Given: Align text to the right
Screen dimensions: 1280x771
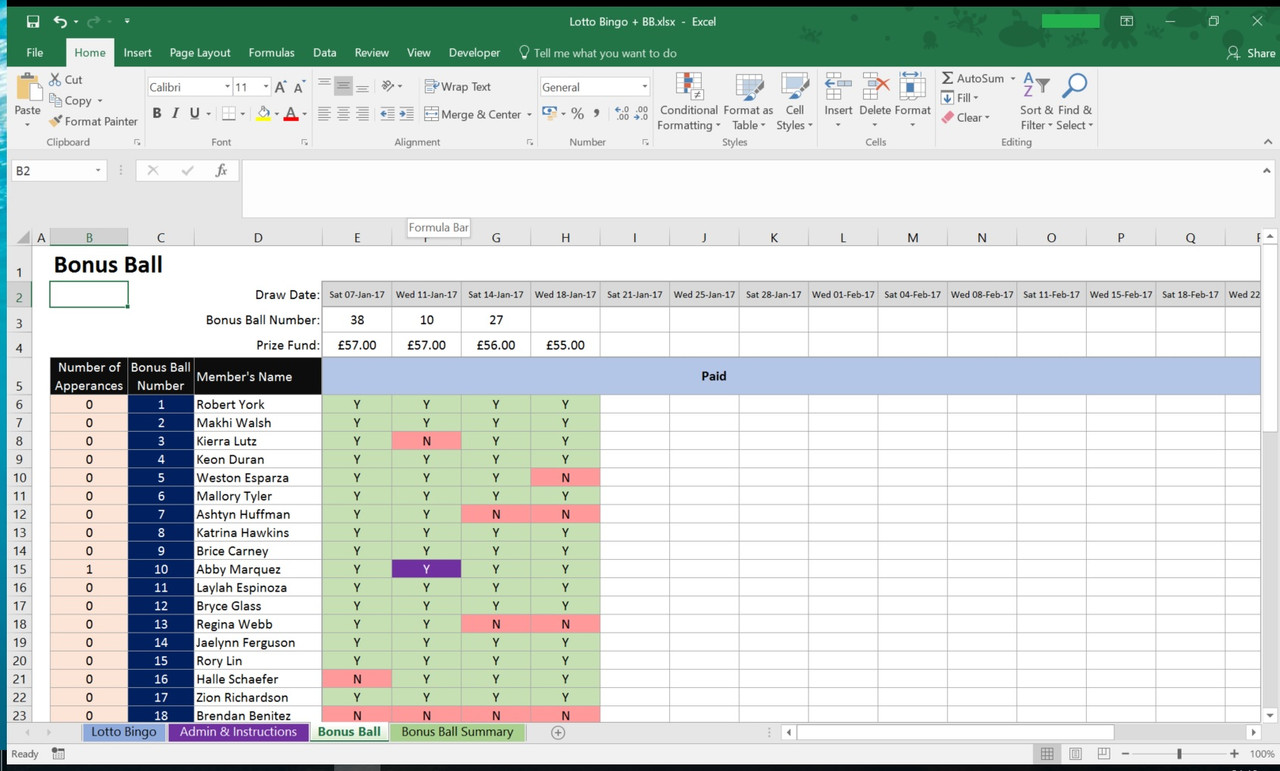Looking at the screenshot, I should pos(362,114).
